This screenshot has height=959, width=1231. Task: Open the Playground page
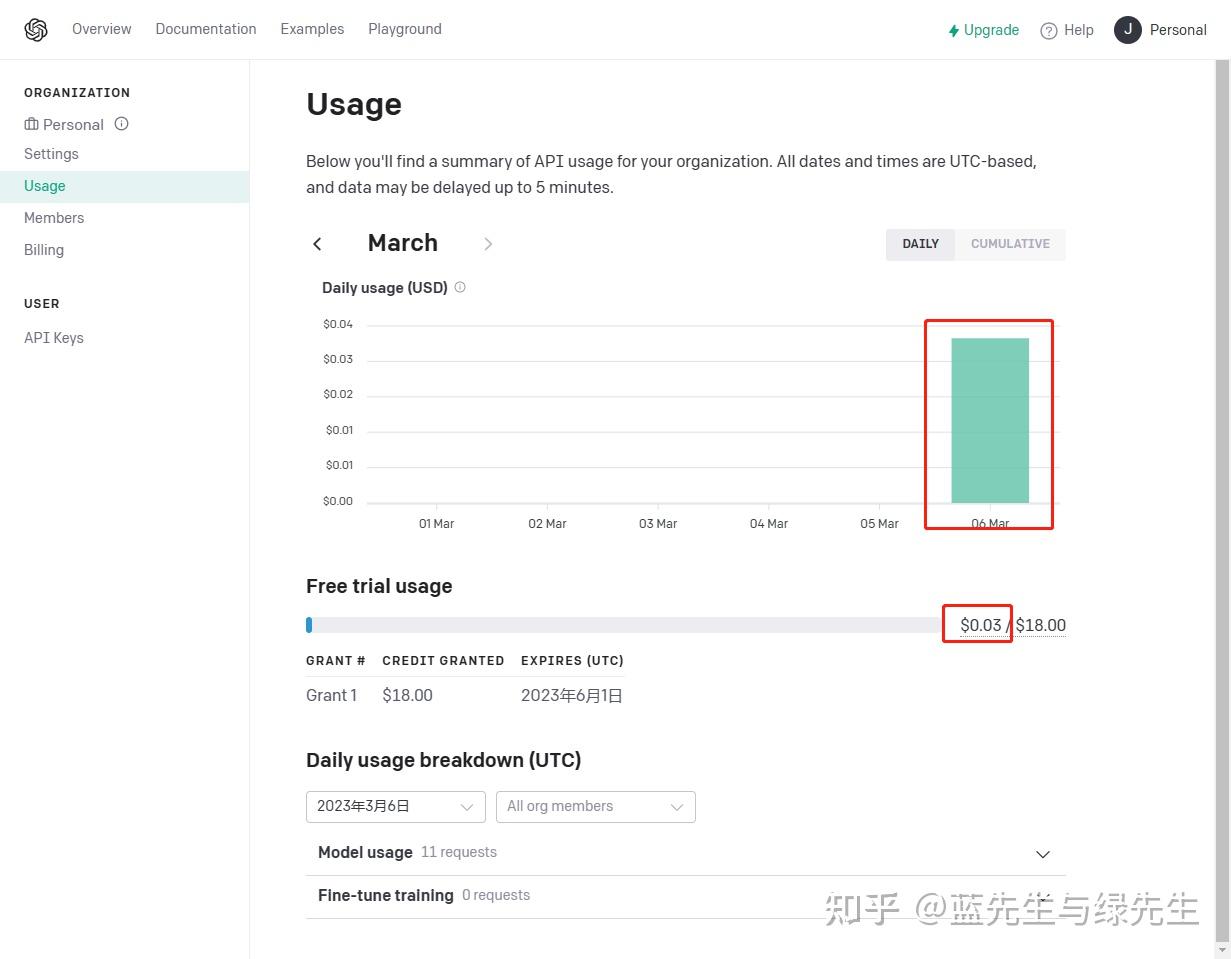(404, 29)
